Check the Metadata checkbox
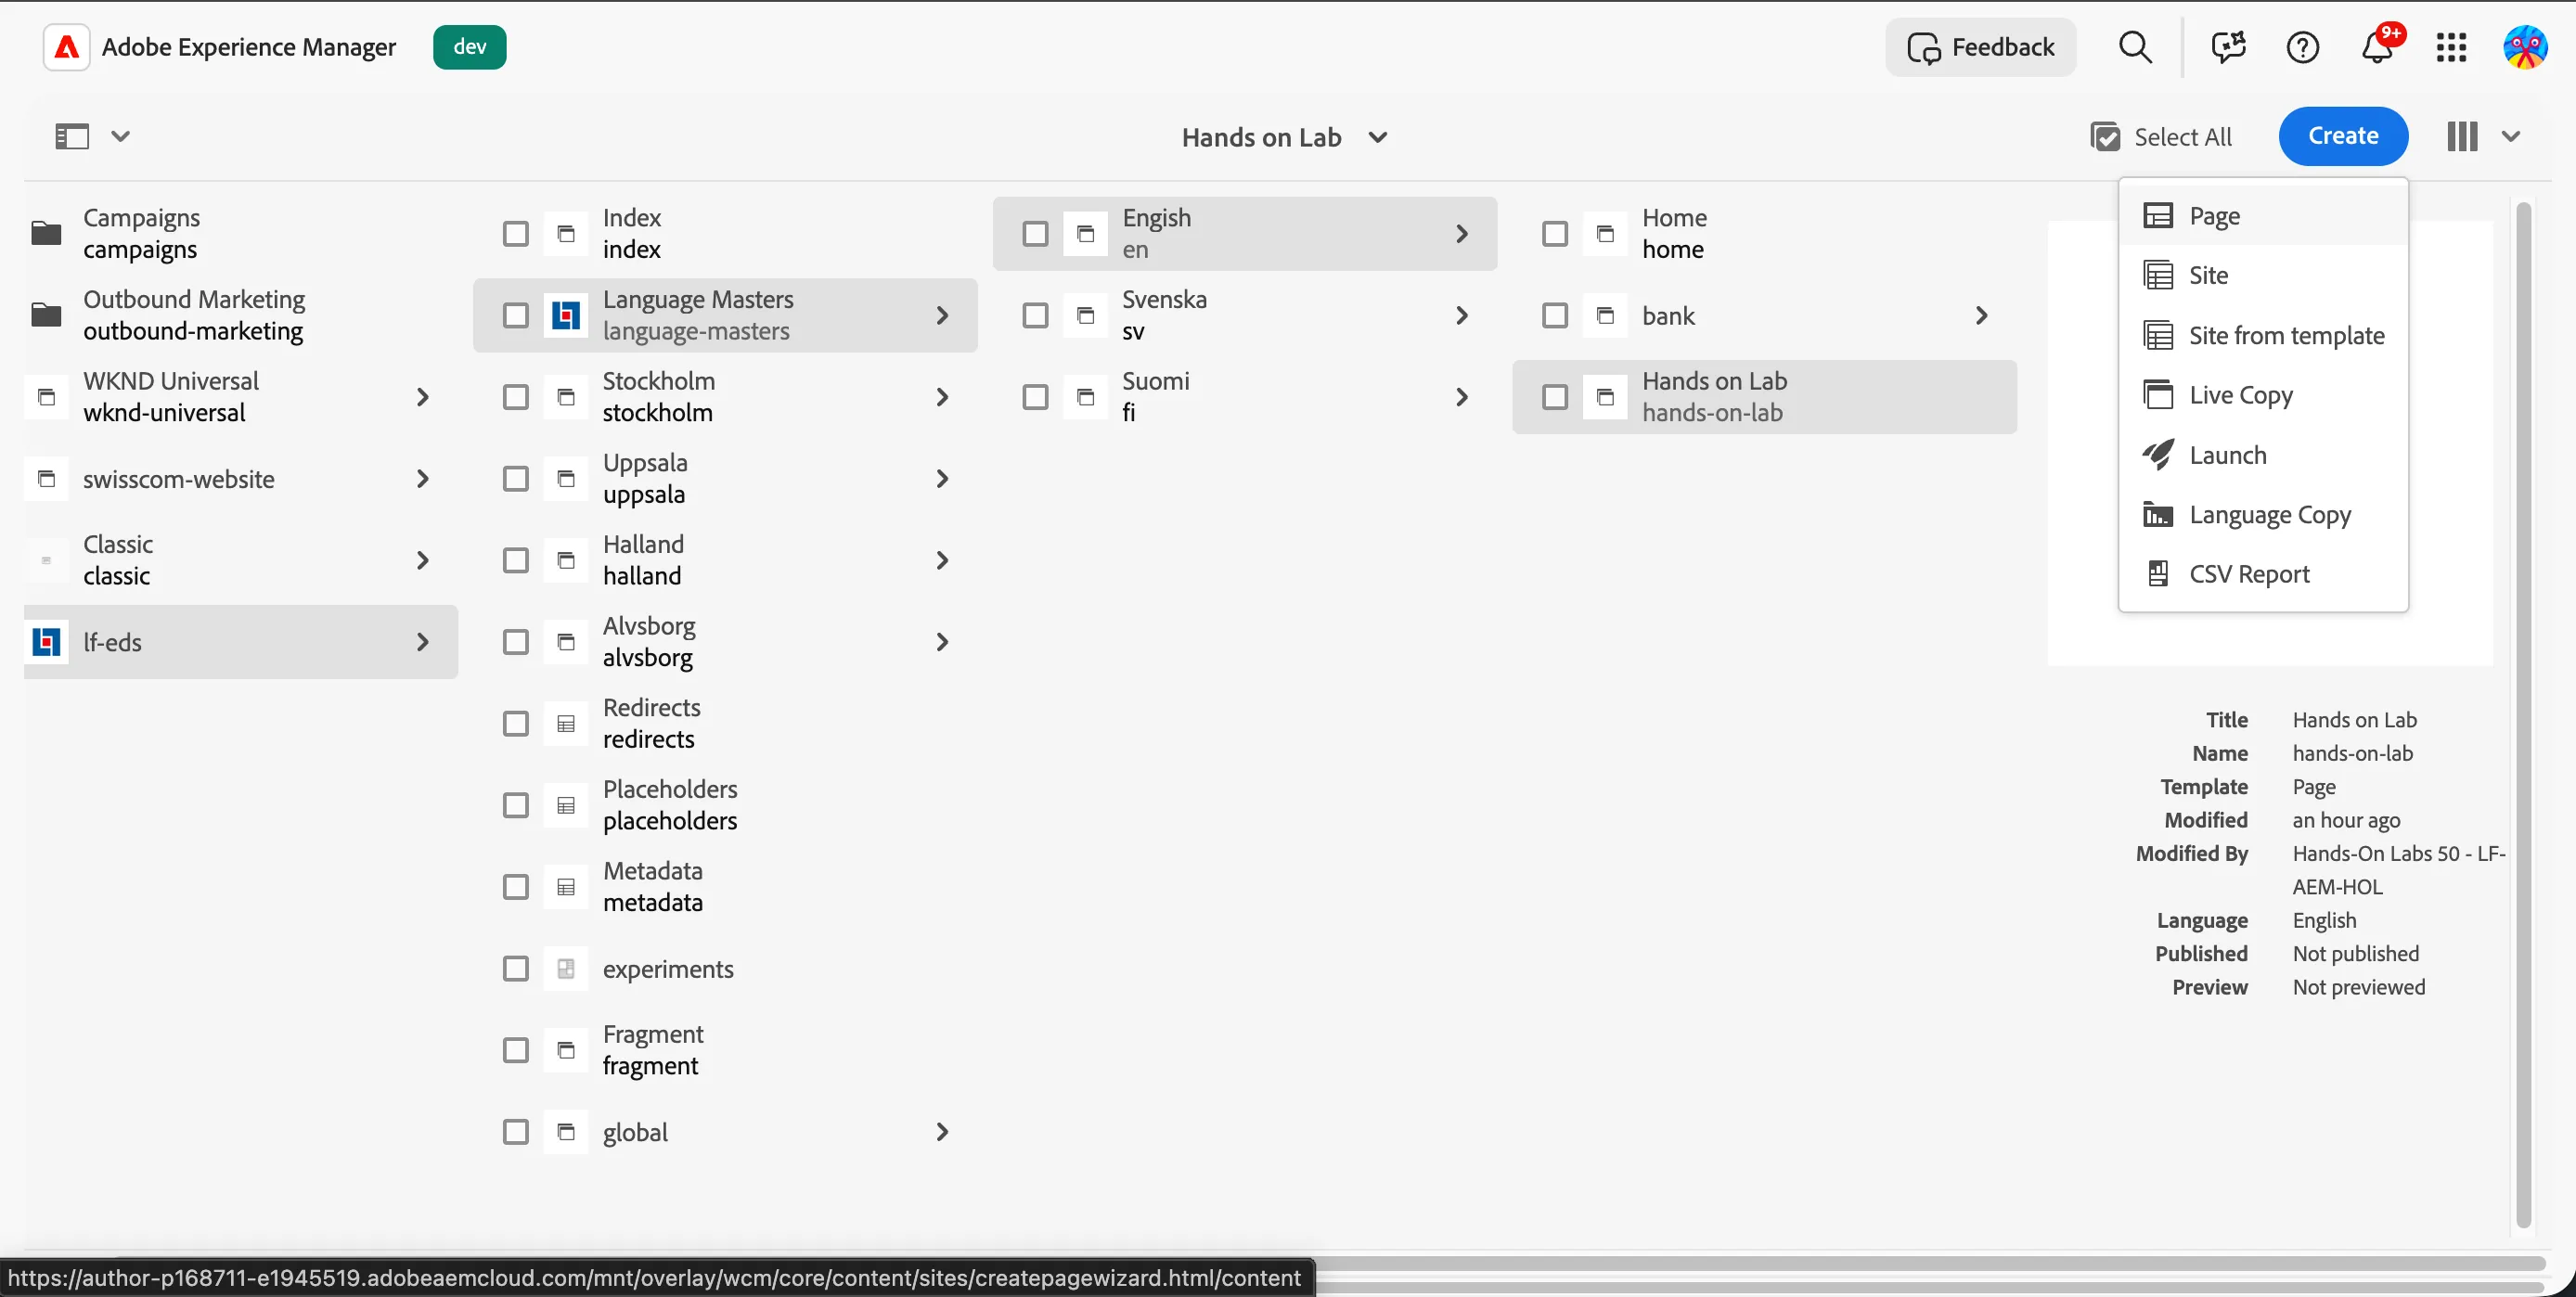The width and height of the screenshot is (2576, 1297). (516, 887)
